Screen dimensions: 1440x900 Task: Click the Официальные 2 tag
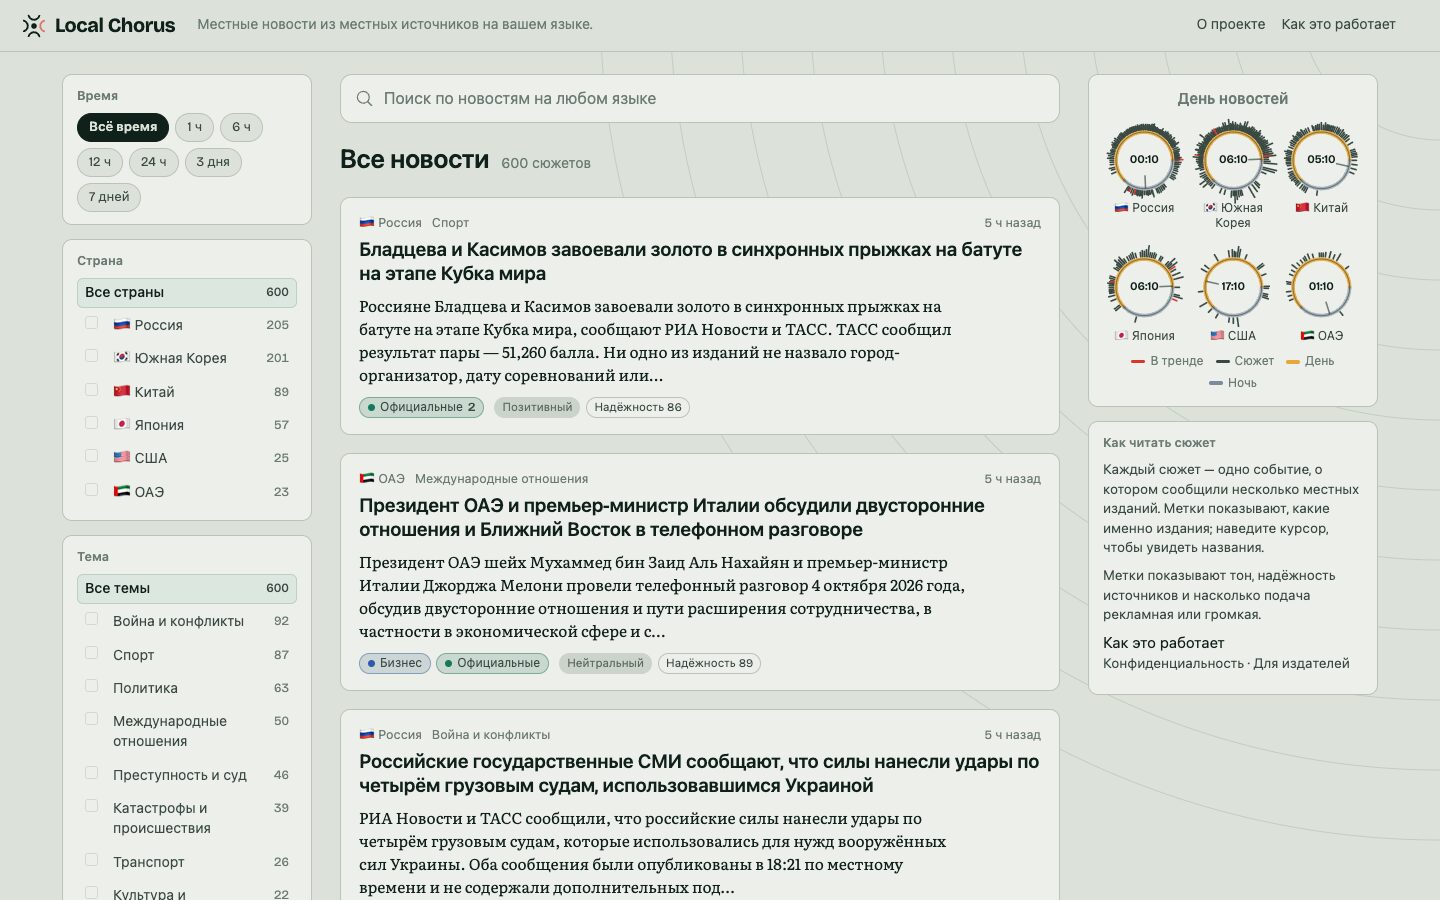pyautogui.click(x=421, y=407)
